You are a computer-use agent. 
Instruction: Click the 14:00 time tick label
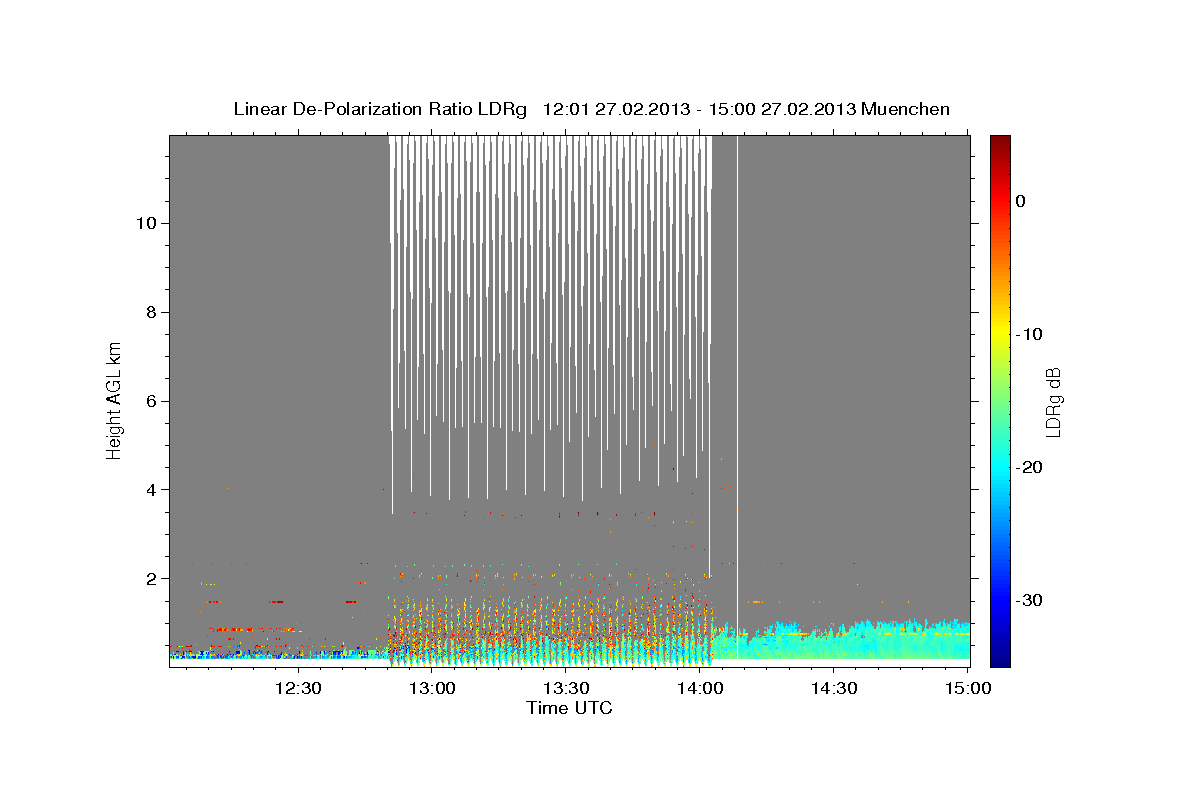(700, 688)
